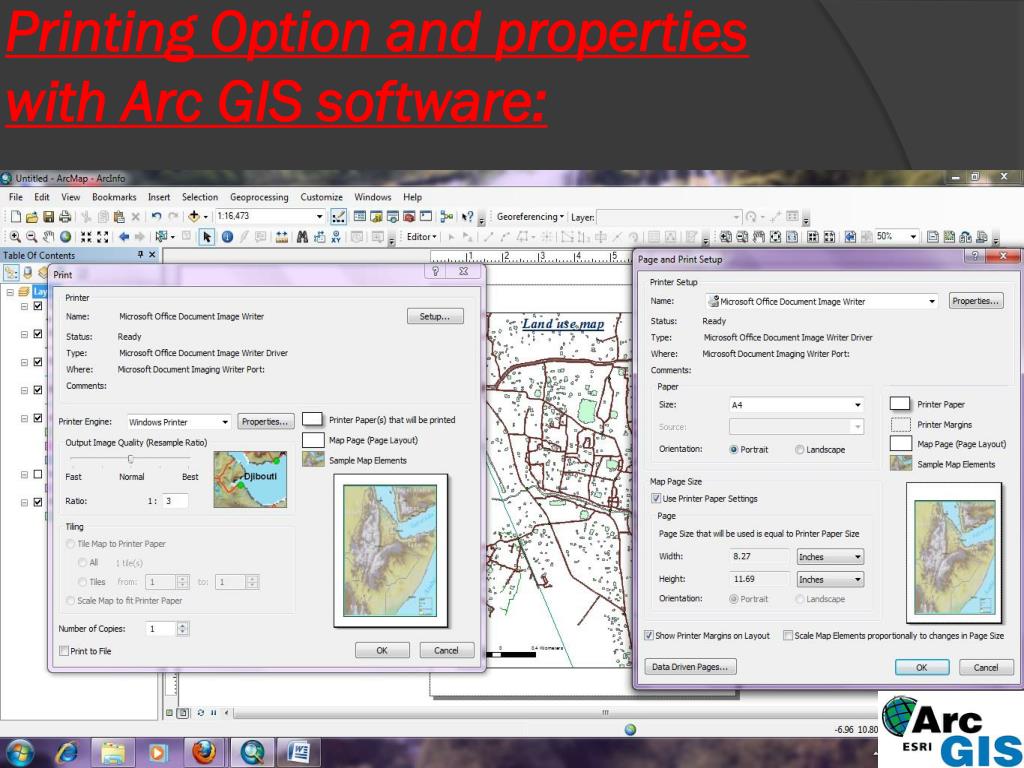Screen dimensions: 1024x768
Task: Click Properties... in Page and Print Setup
Action: point(976,301)
